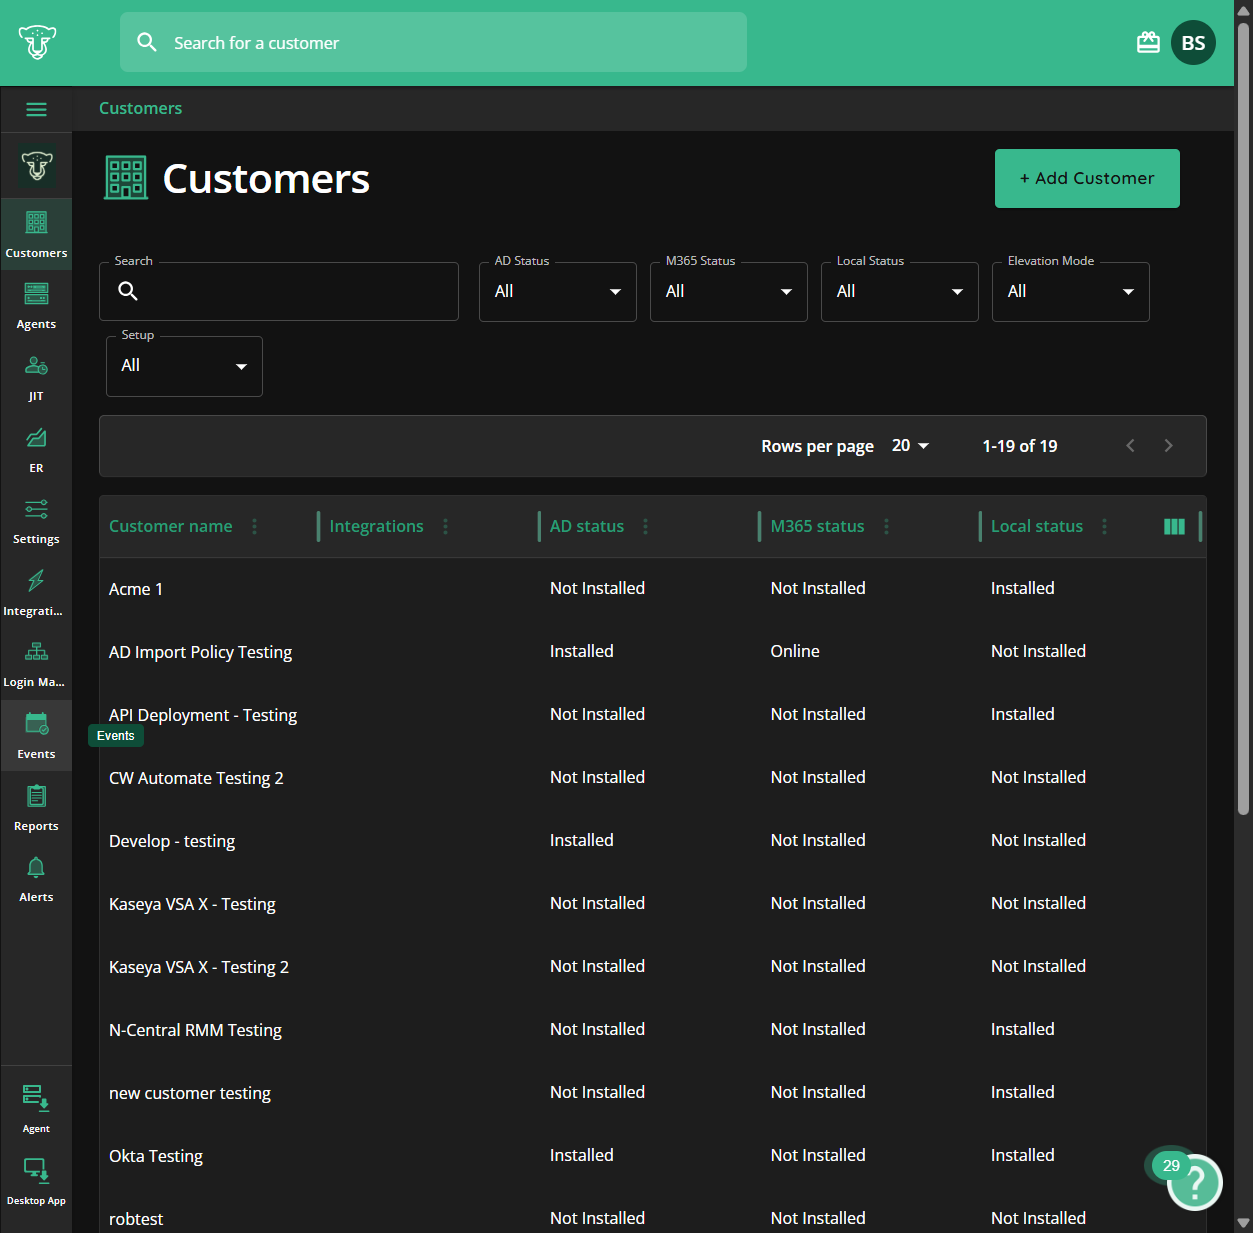Open Integrations in the sidebar
Viewport: 1253px width, 1233px height.
(x=36, y=592)
